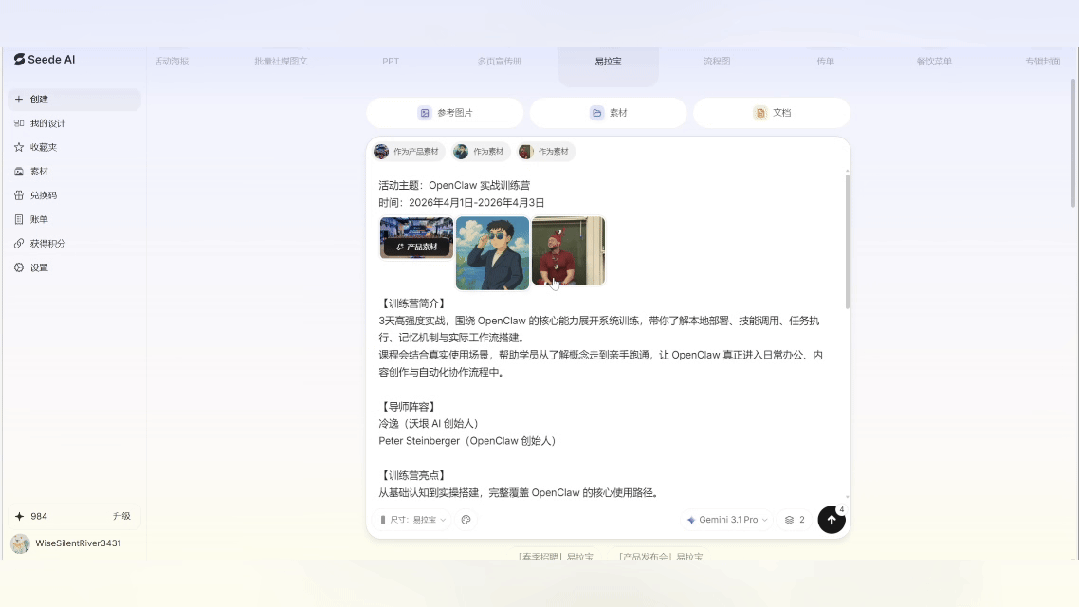Image resolution: width=1079 pixels, height=607 pixels.
Task: Switch to the PPT tab
Action: point(390,61)
